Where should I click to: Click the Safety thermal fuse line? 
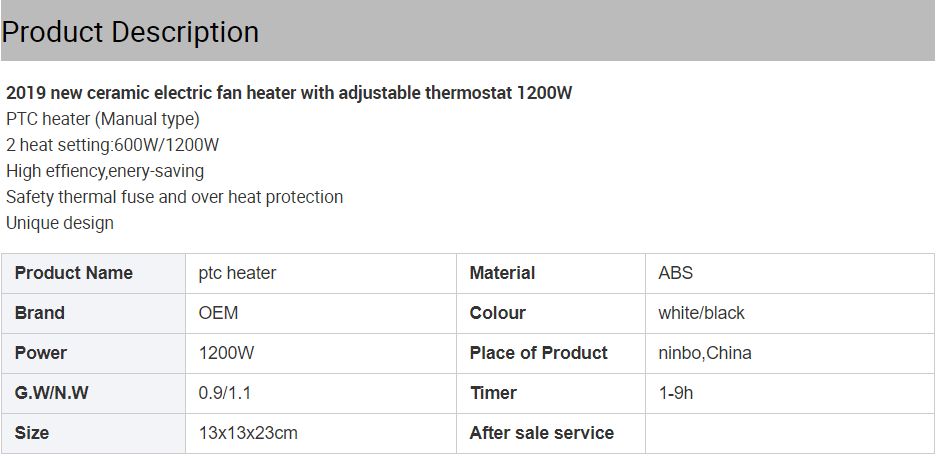click(175, 197)
